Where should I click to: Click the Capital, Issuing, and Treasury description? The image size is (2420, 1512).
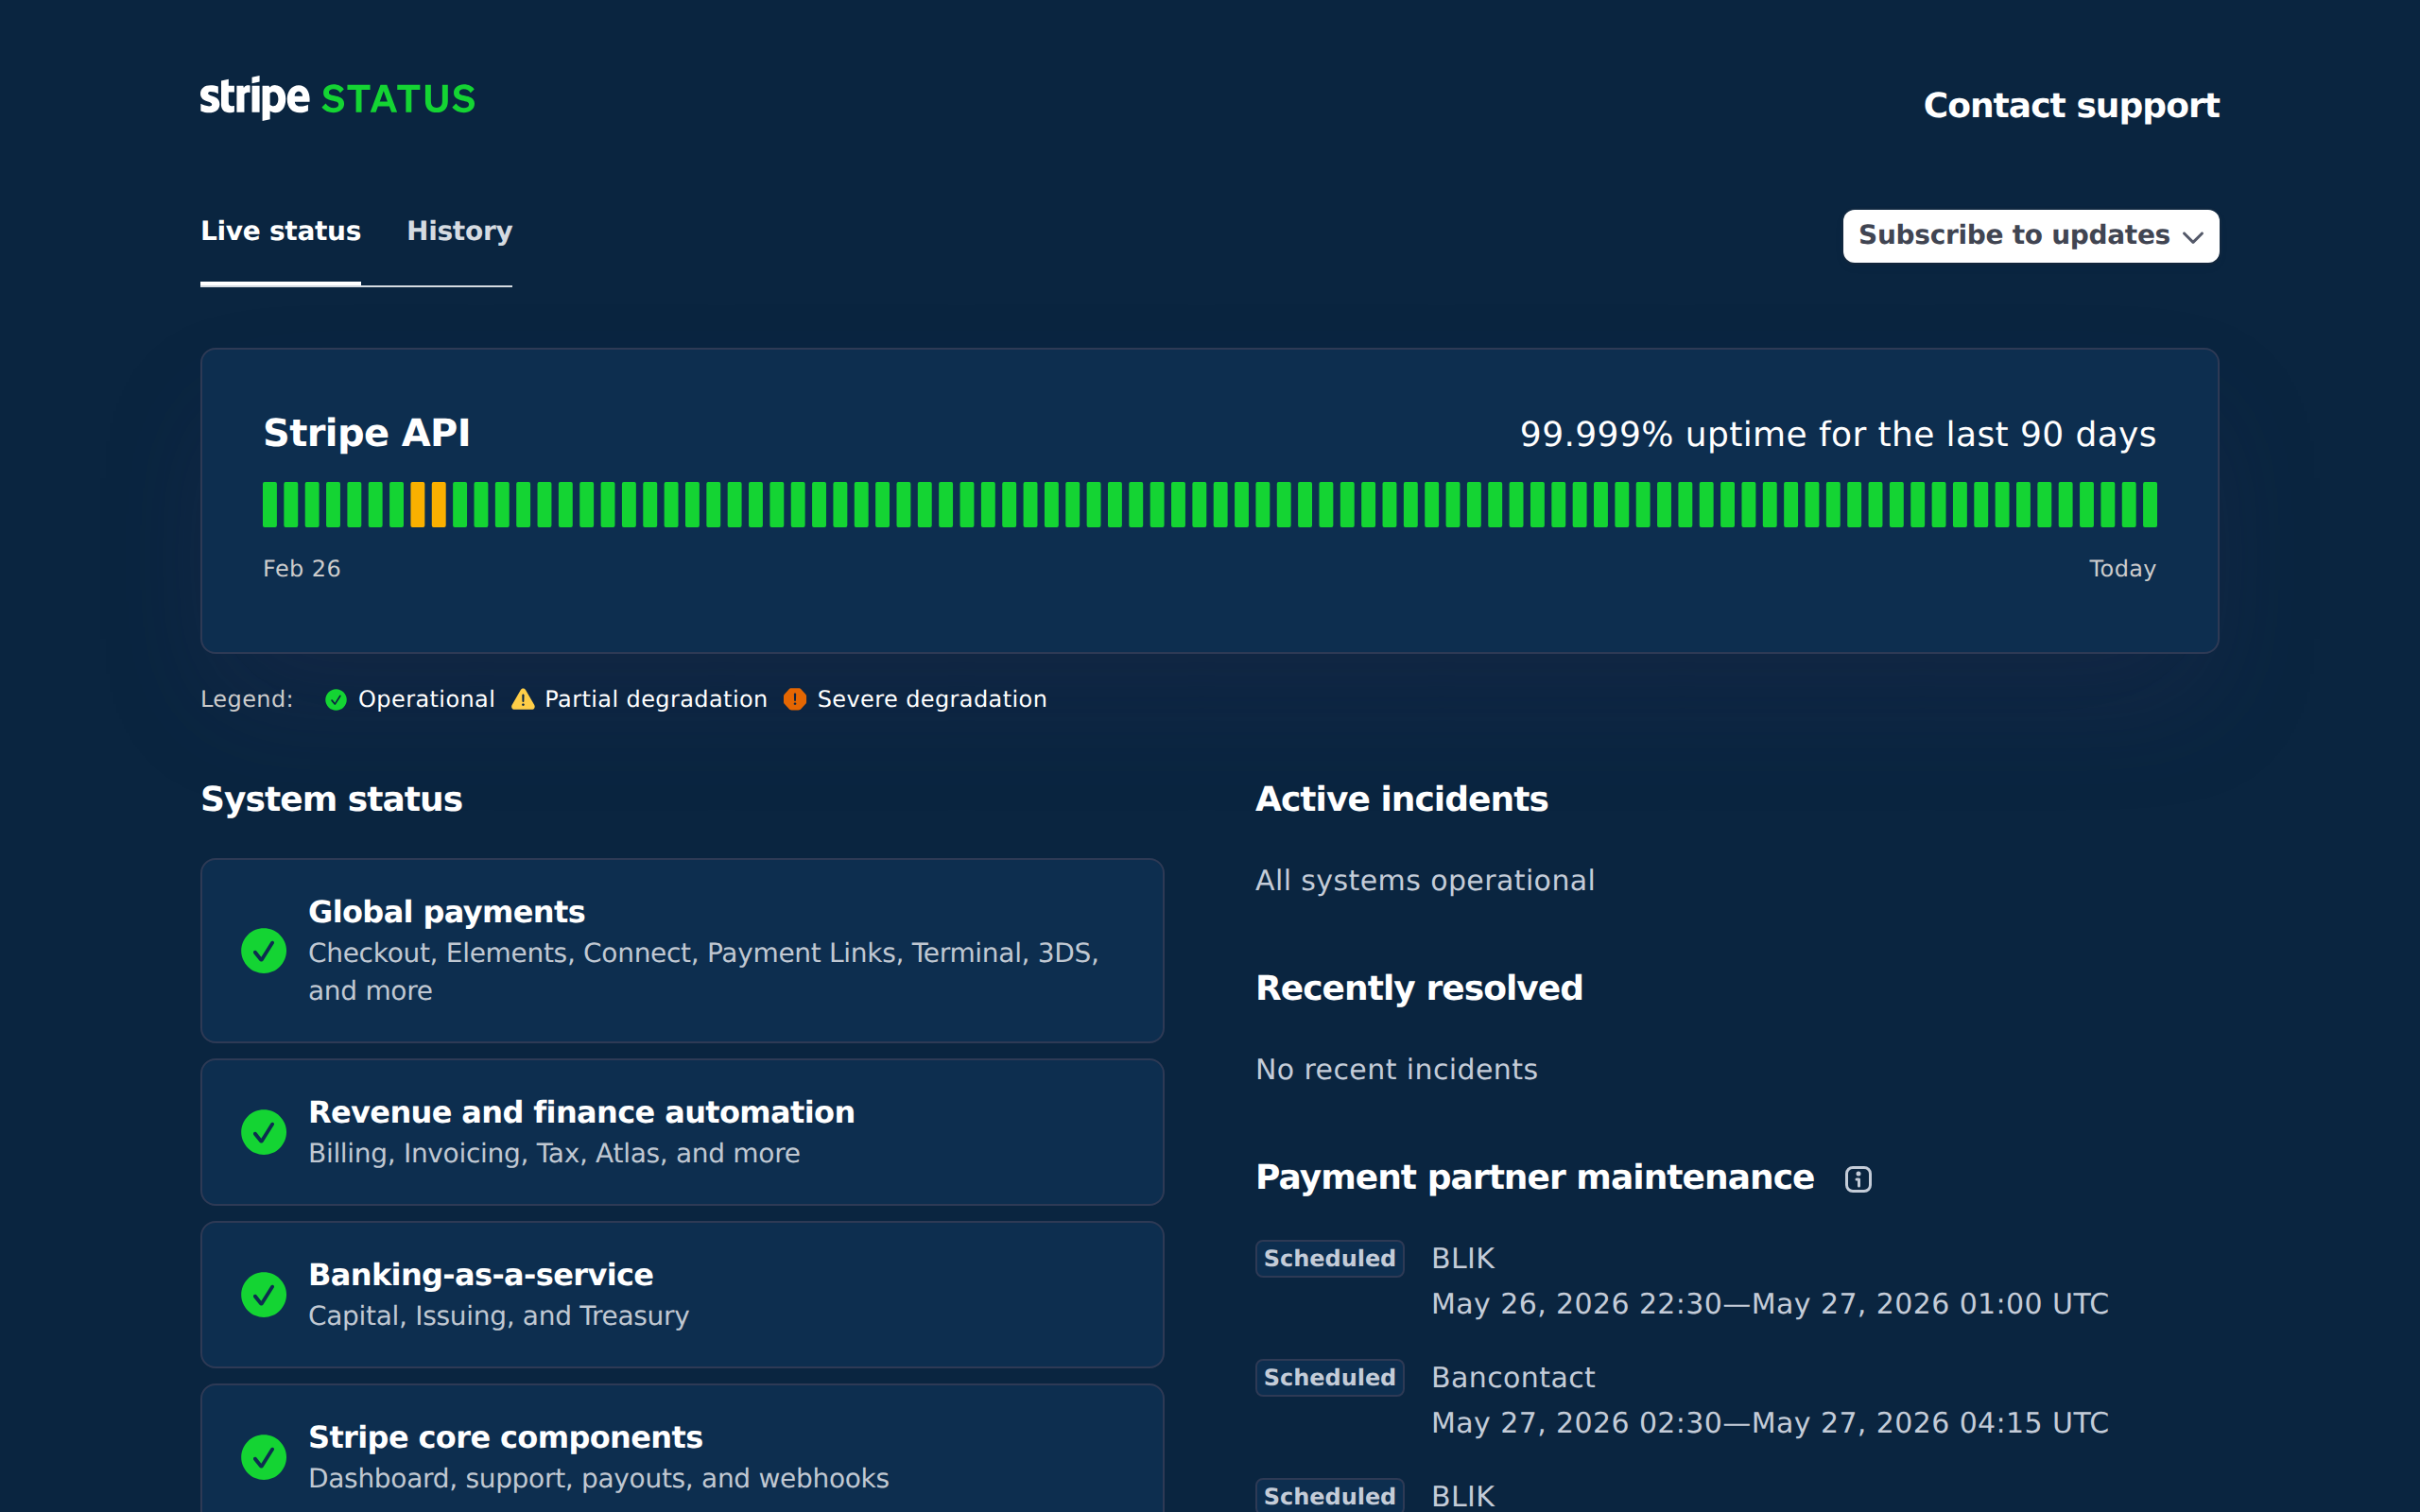pos(499,1316)
